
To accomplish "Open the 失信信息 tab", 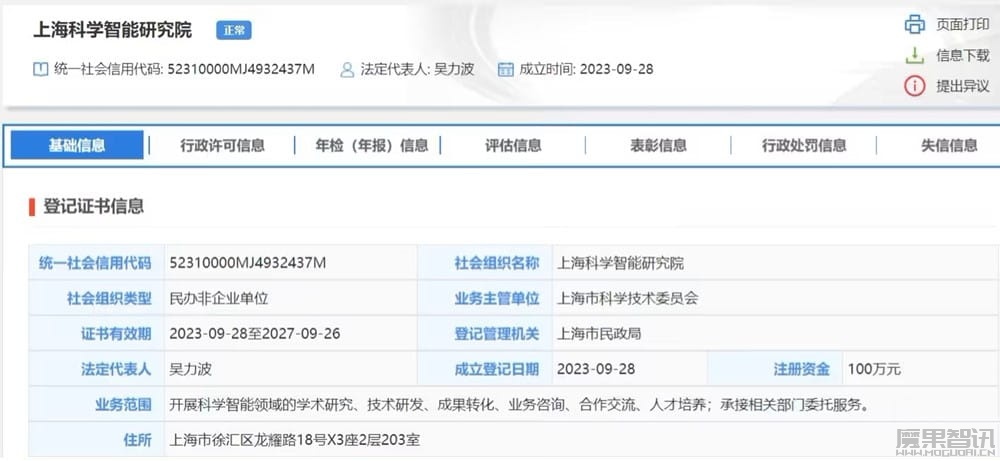I will (948, 145).
